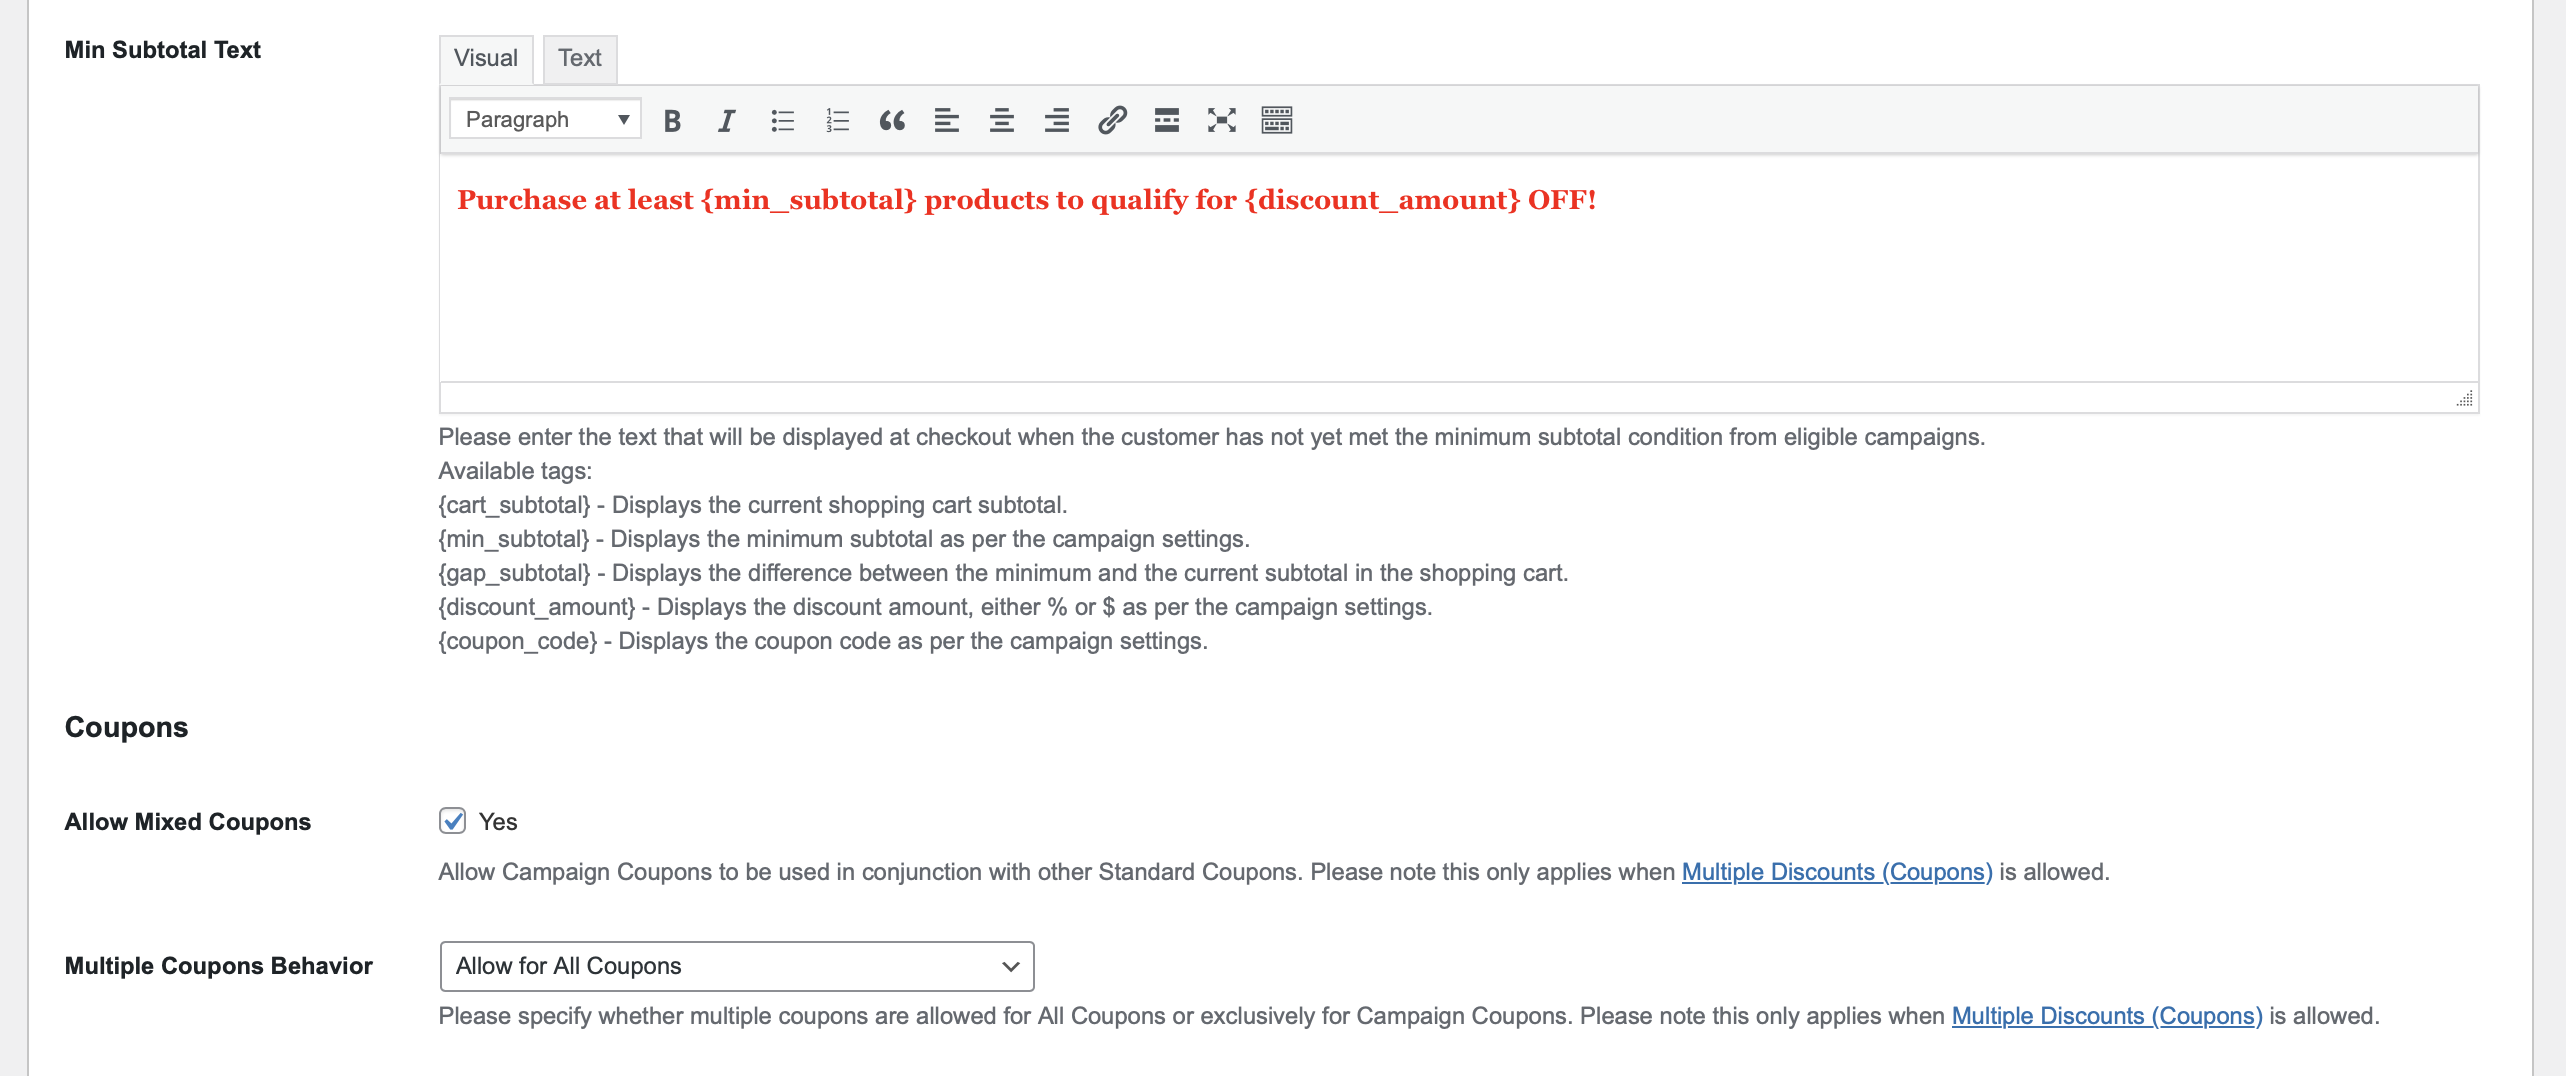Click the {cart_subtotal} tag description line
Viewport: 2566px width, 1076px height.
753,505
